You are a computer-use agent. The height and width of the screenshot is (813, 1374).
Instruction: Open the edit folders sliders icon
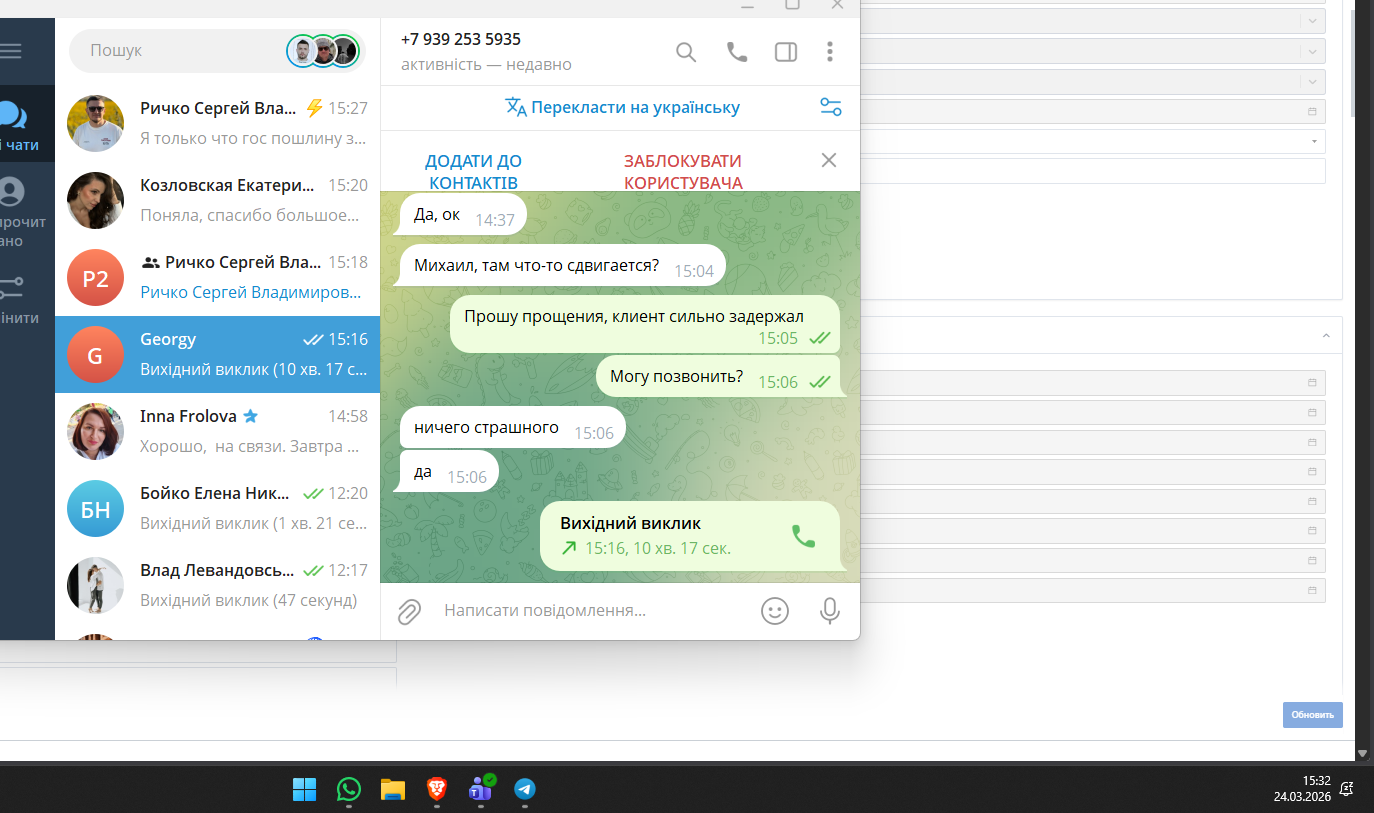point(11,289)
